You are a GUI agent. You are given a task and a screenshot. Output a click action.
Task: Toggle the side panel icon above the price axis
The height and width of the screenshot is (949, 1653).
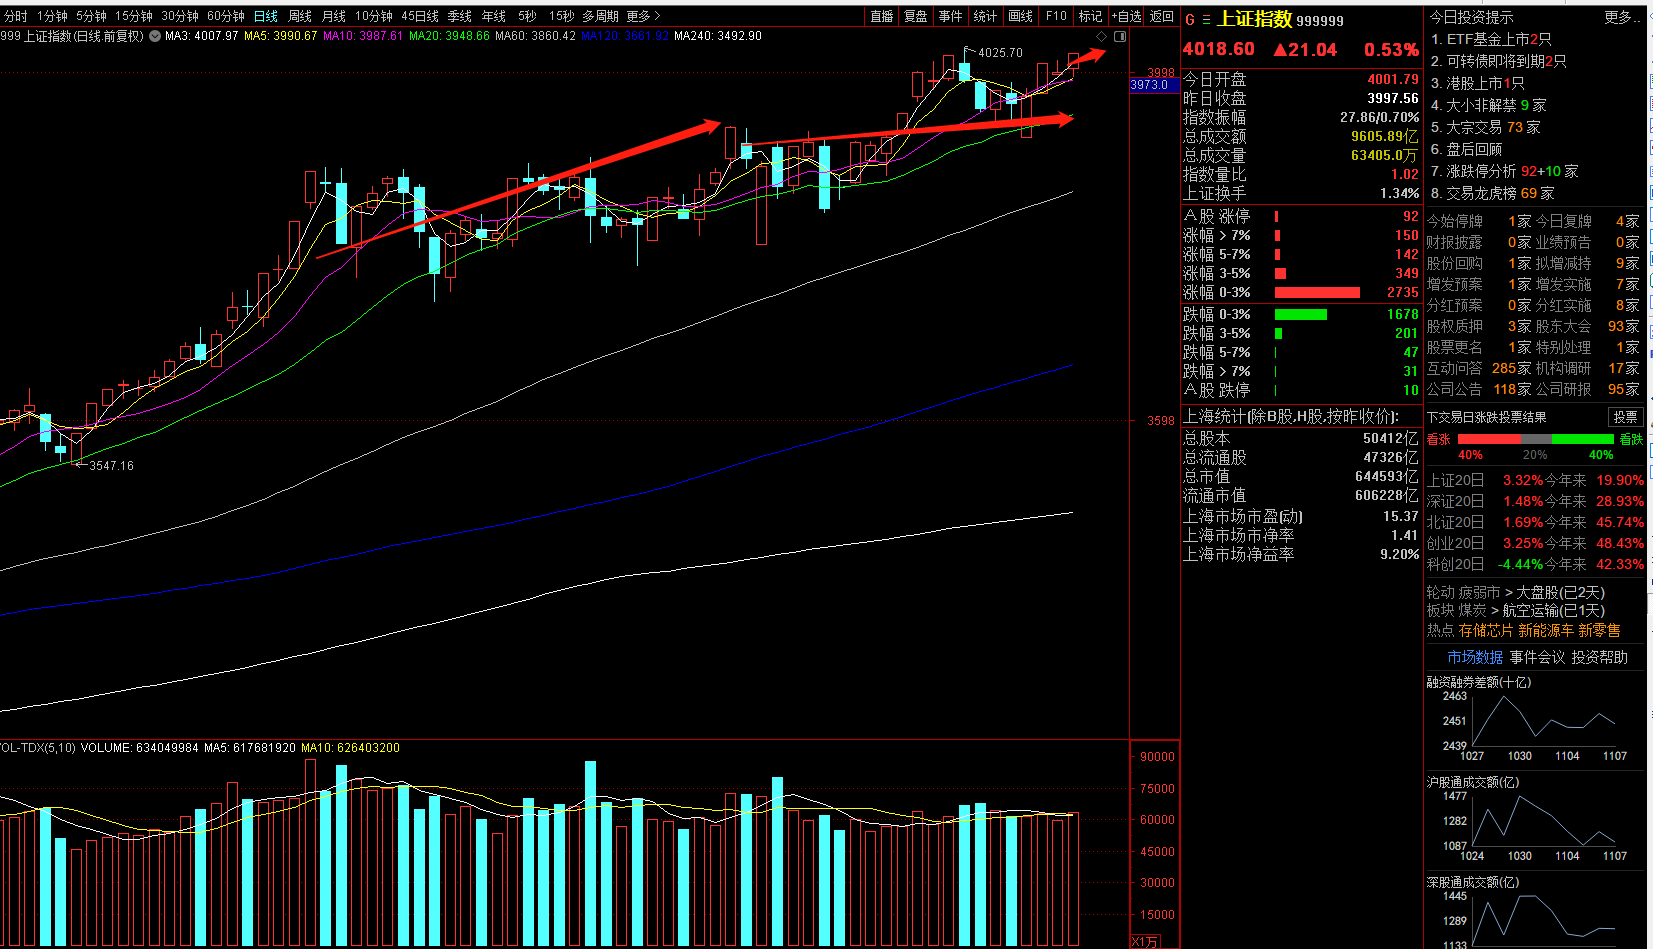(1120, 36)
